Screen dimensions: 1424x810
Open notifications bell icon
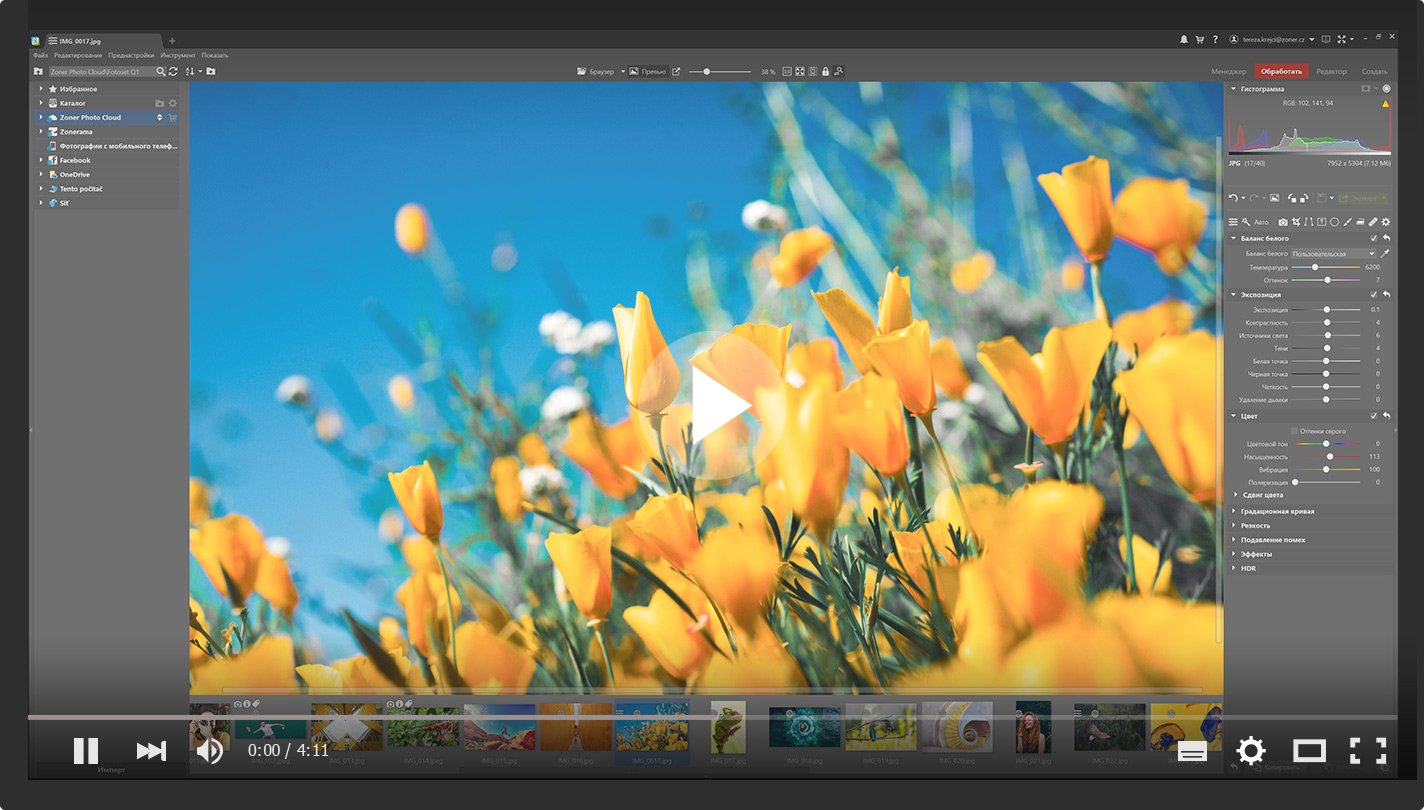[x=1184, y=40]
